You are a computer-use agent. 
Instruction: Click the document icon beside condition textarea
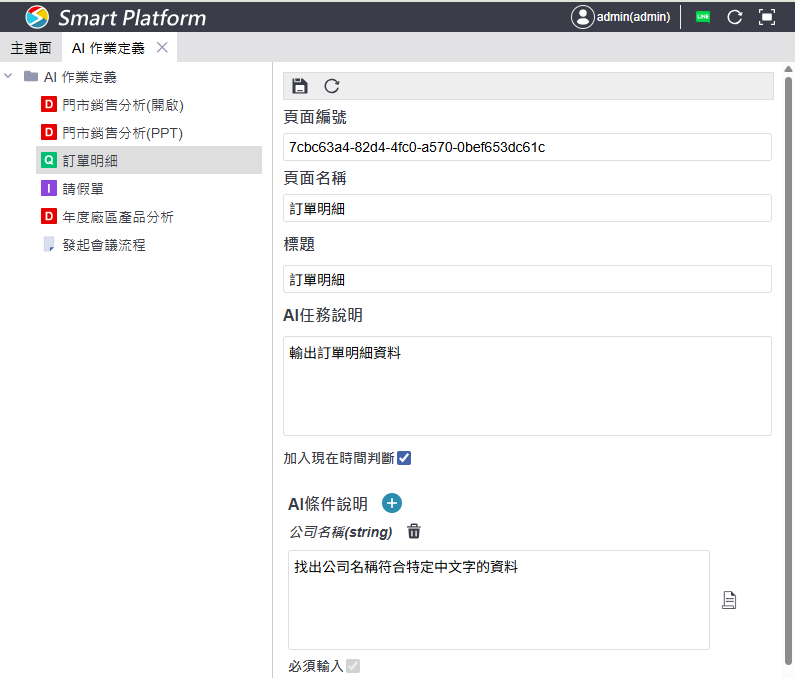point(729,600)
